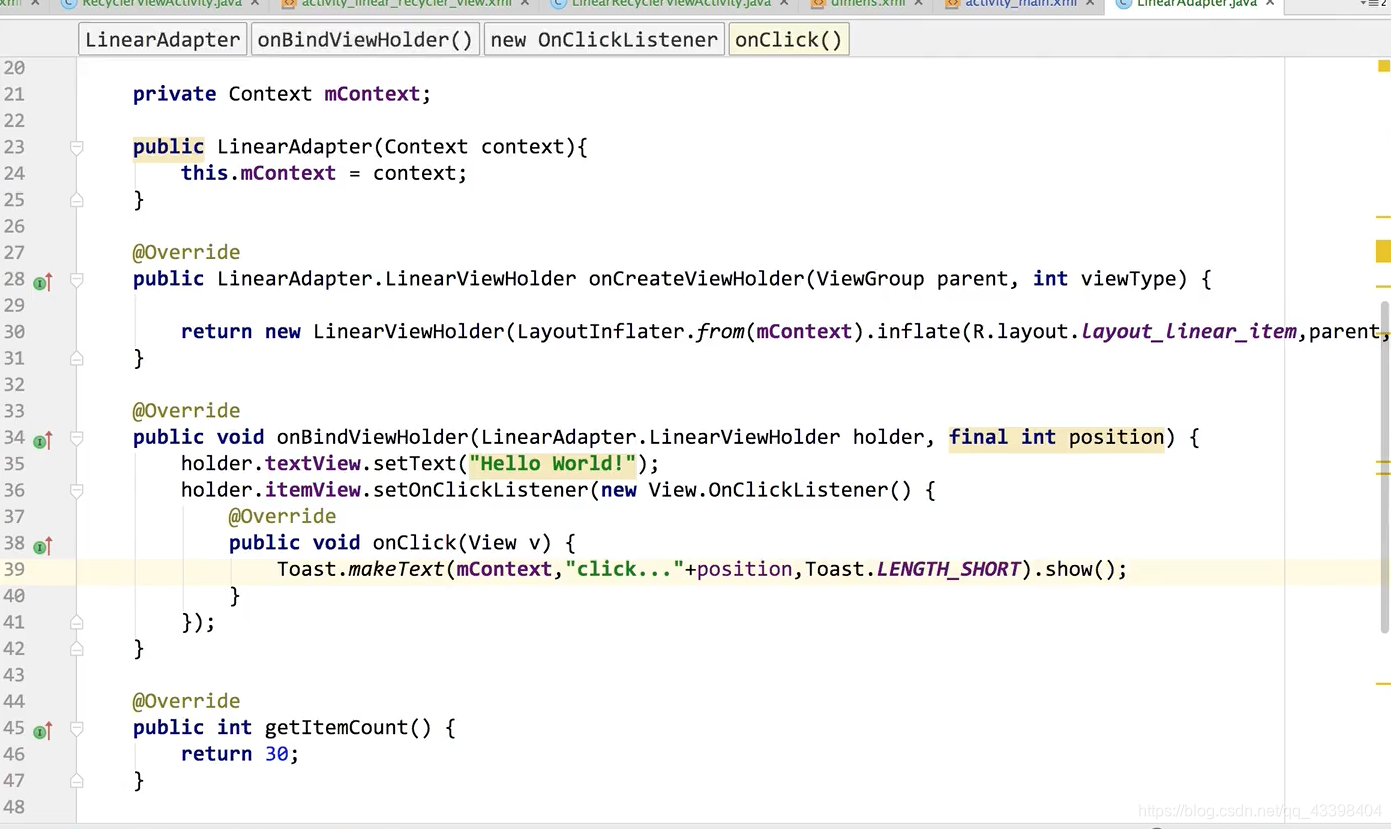Click "LENGTH_SHORT" on line 39
Screen dimensions: 1391x829
click(x=948, y=569)
